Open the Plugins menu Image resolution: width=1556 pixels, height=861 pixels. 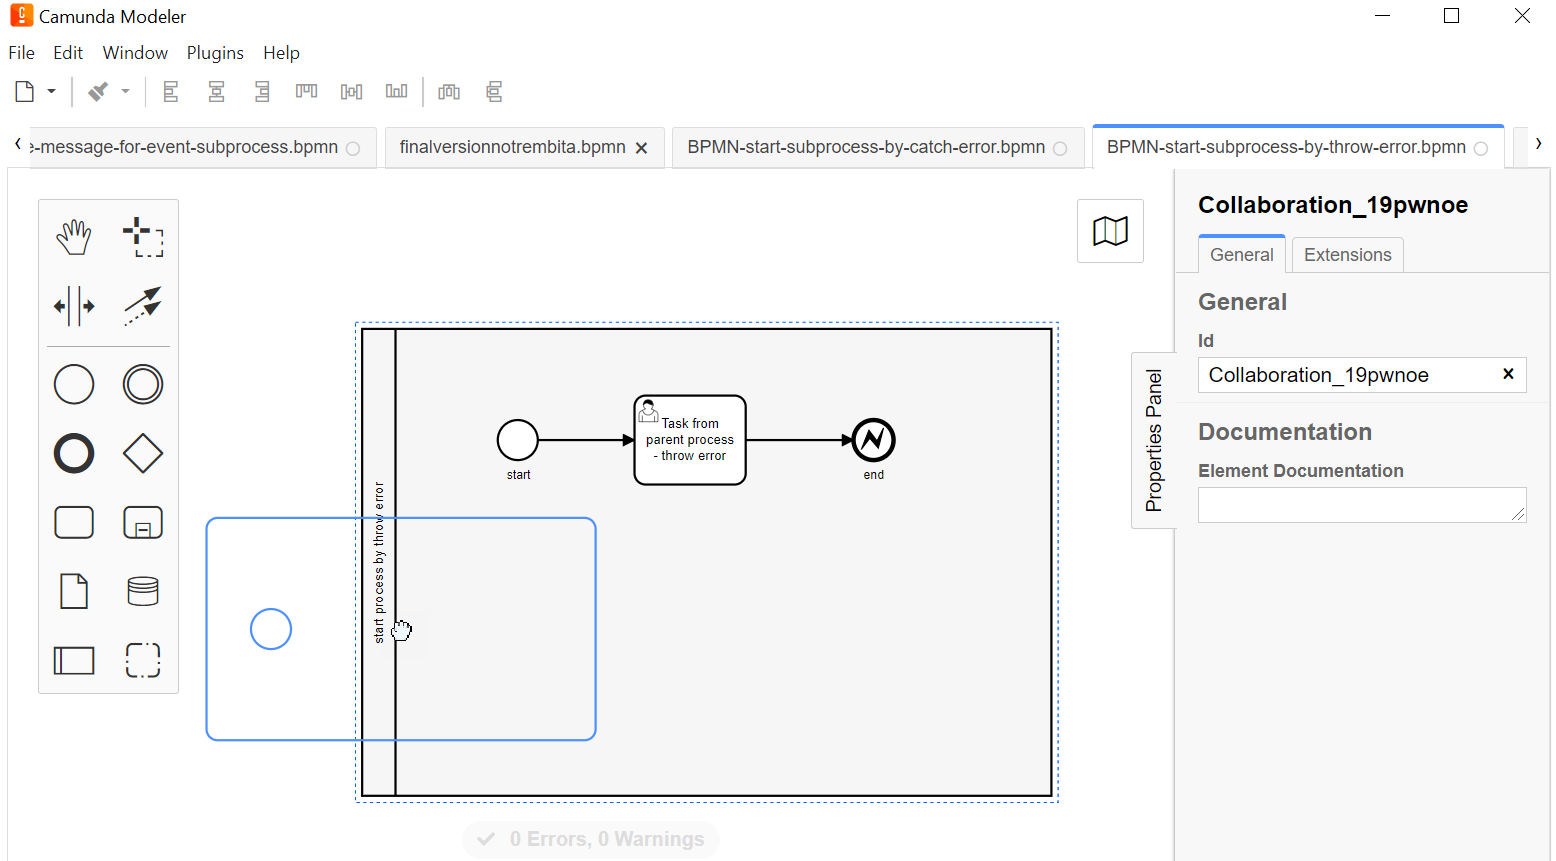point(215,53)
